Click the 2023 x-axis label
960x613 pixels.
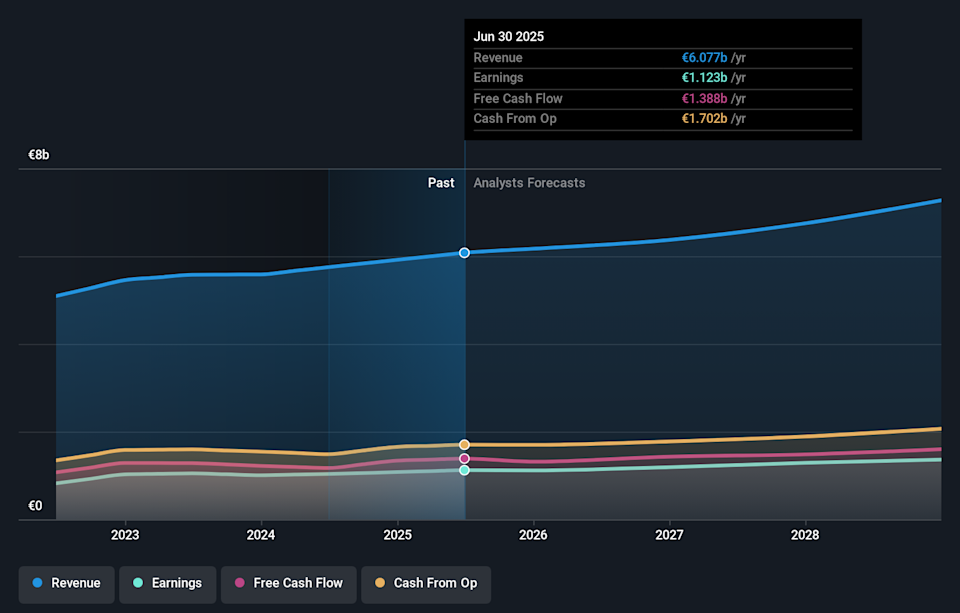point(125,535)
